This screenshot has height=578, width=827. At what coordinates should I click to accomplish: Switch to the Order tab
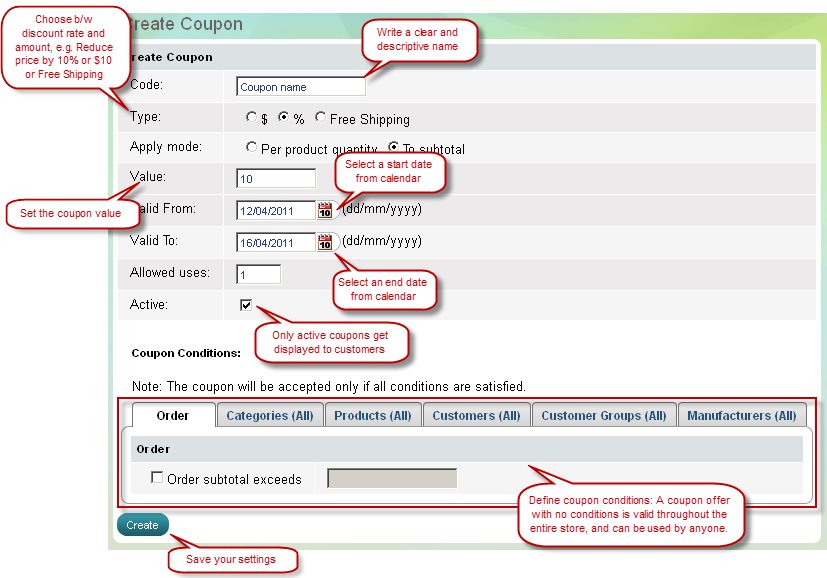point(173,416)
